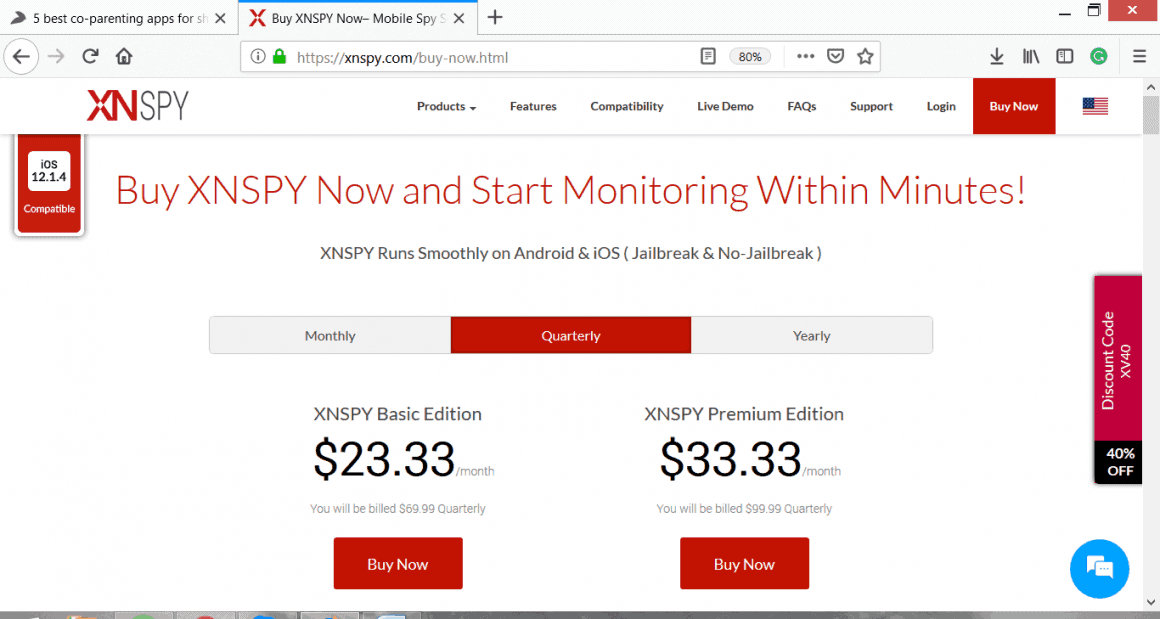Go back to the previous page

(21, 56)
